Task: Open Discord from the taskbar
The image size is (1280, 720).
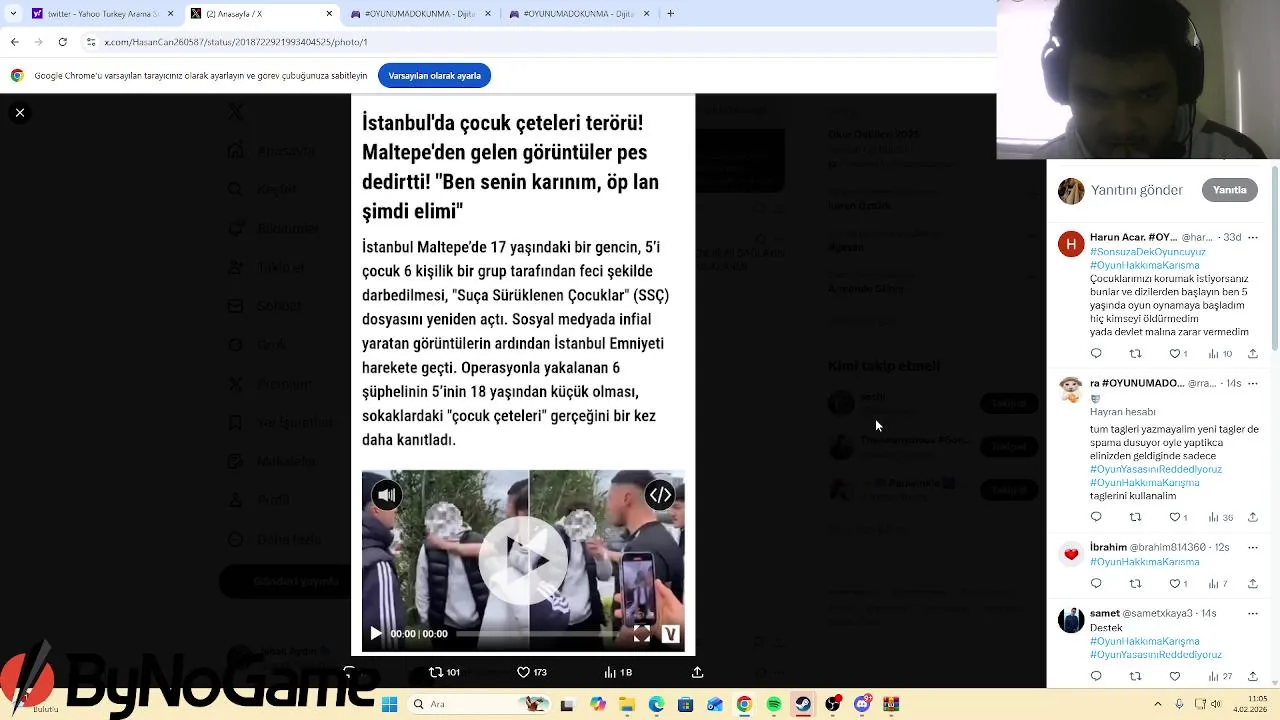Action: (x=862, y=704)
